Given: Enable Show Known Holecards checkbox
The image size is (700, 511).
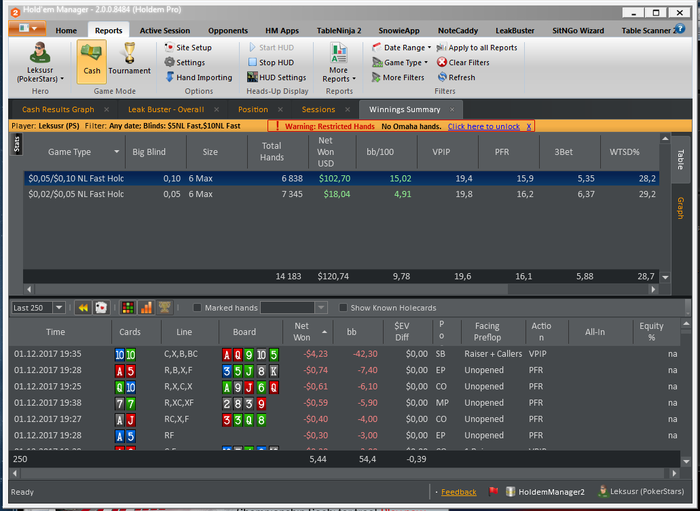Looking at the screenshot, I should click(343, 307).
